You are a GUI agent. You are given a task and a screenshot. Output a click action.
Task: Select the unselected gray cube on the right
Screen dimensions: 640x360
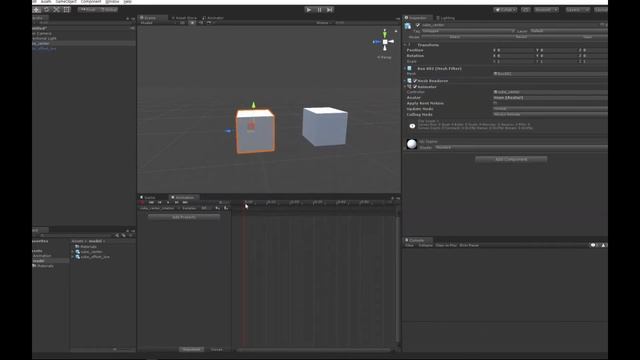click(x=325, y=126)
